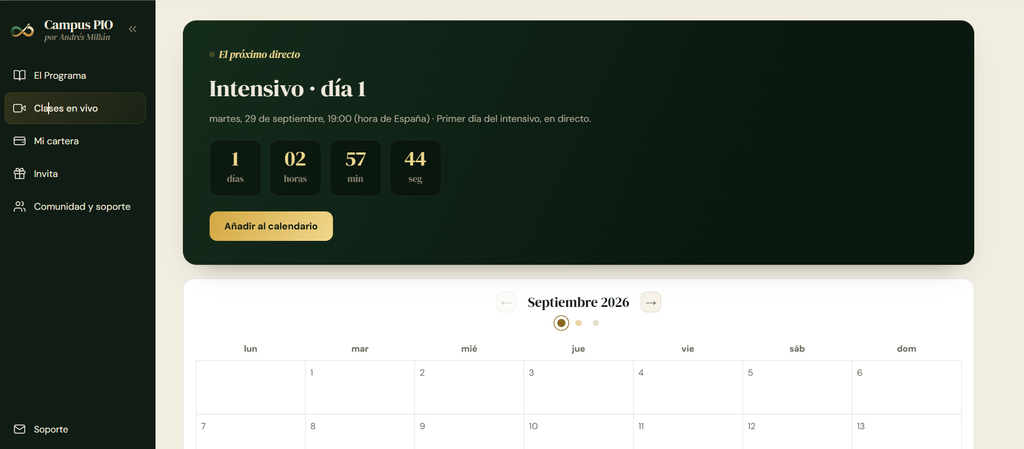Click the lun weekday header

pyautogui.click(x=251, y=349)
